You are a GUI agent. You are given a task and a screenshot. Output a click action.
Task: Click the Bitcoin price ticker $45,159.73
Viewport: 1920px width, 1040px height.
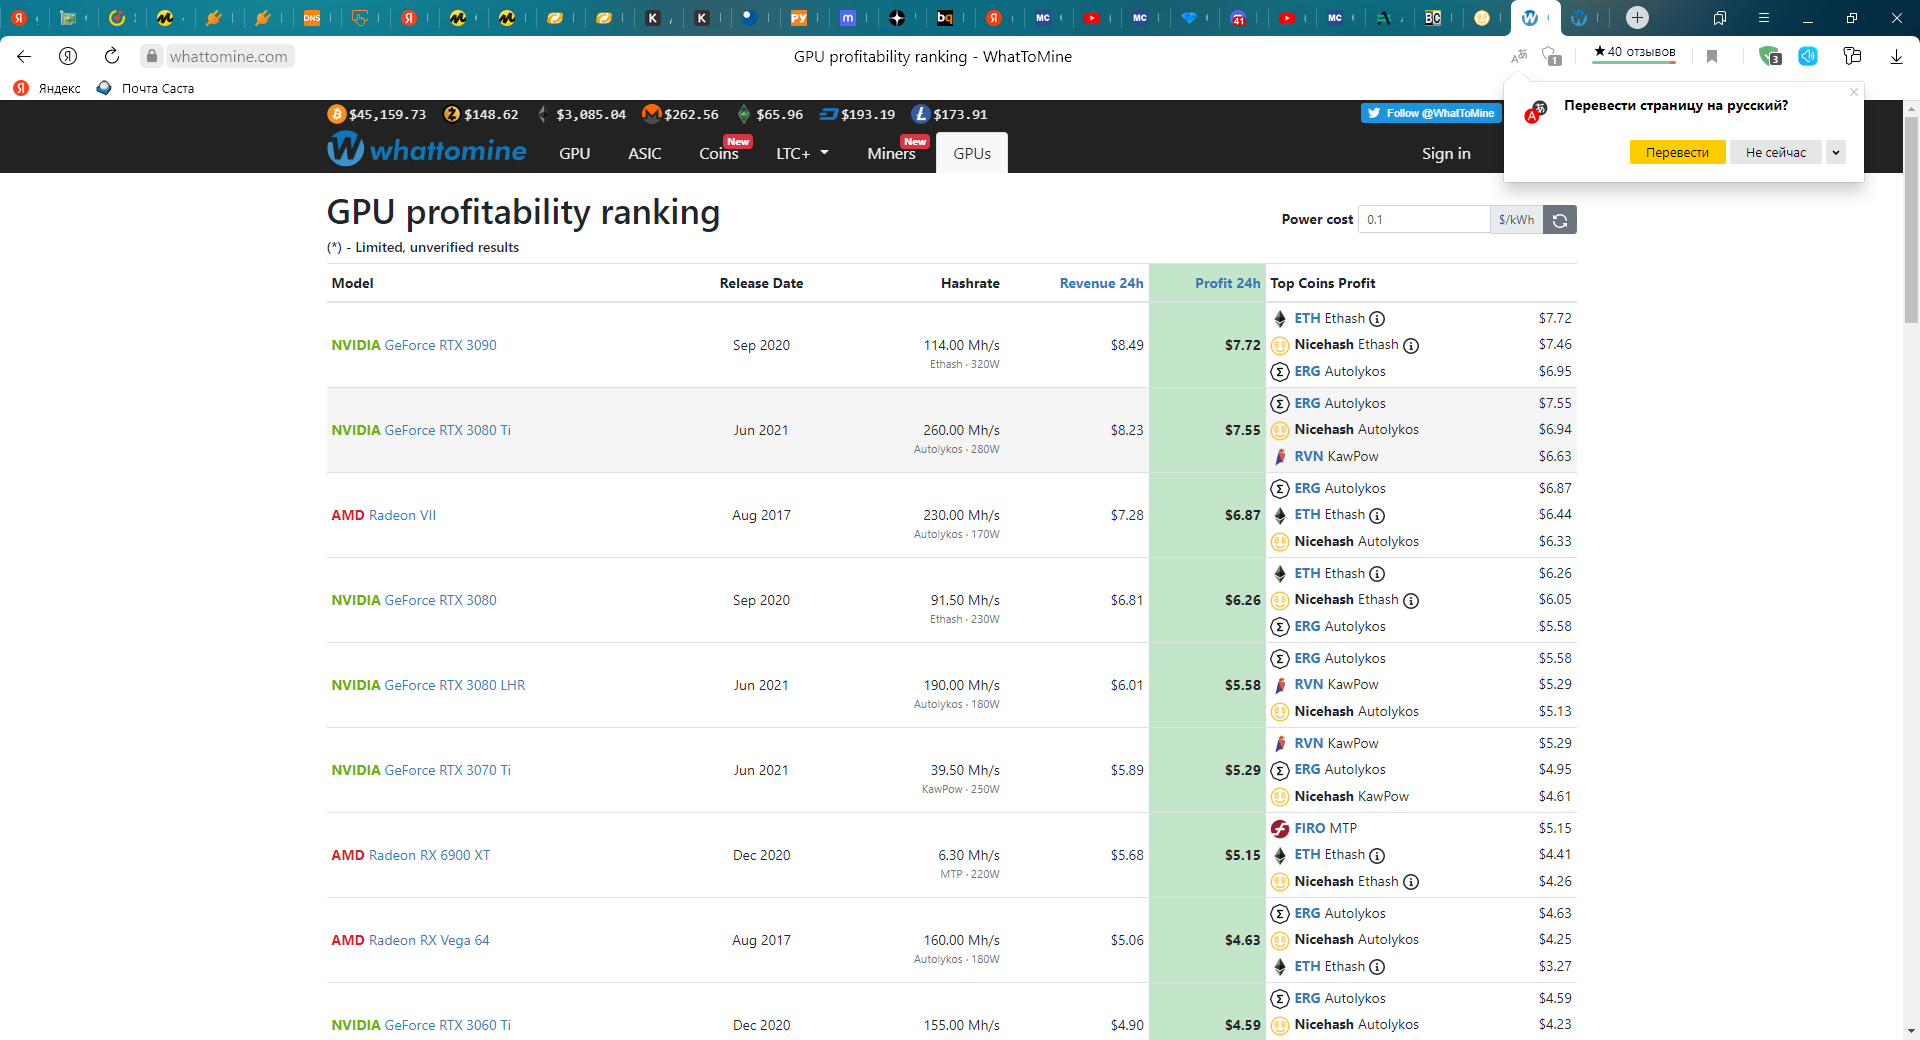pos(377,114)
